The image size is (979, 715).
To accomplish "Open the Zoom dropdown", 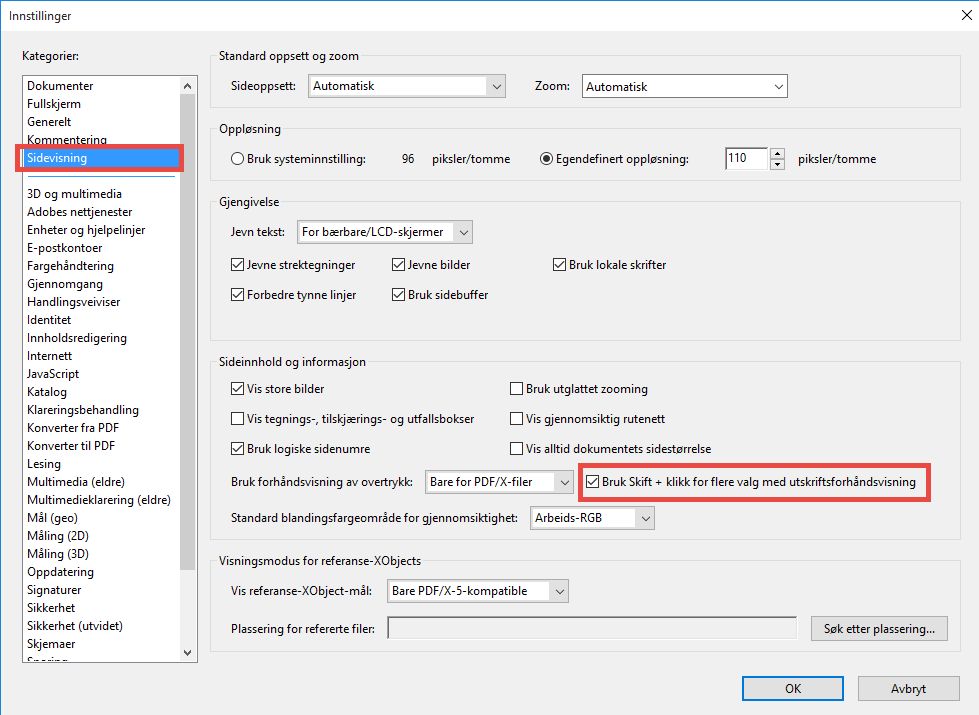I will 684,86.
